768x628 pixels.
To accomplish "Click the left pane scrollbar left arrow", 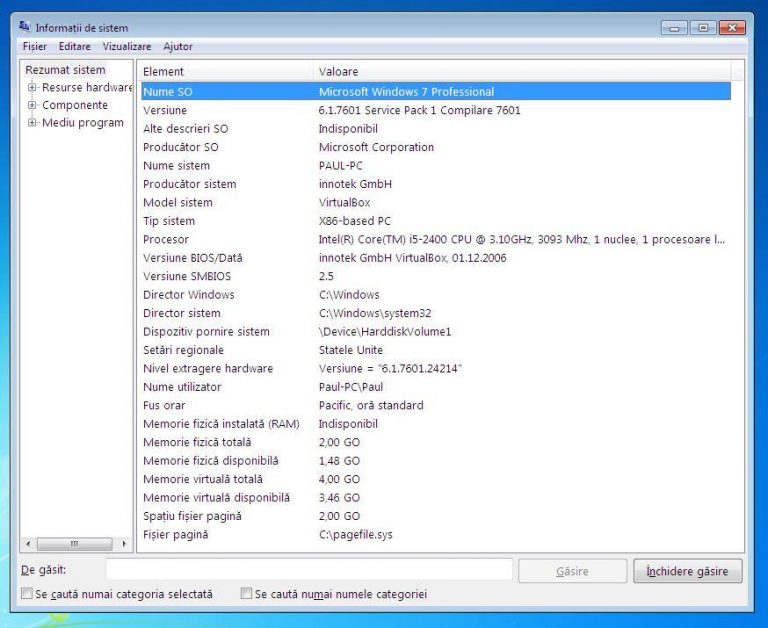I will coord(28,544).
